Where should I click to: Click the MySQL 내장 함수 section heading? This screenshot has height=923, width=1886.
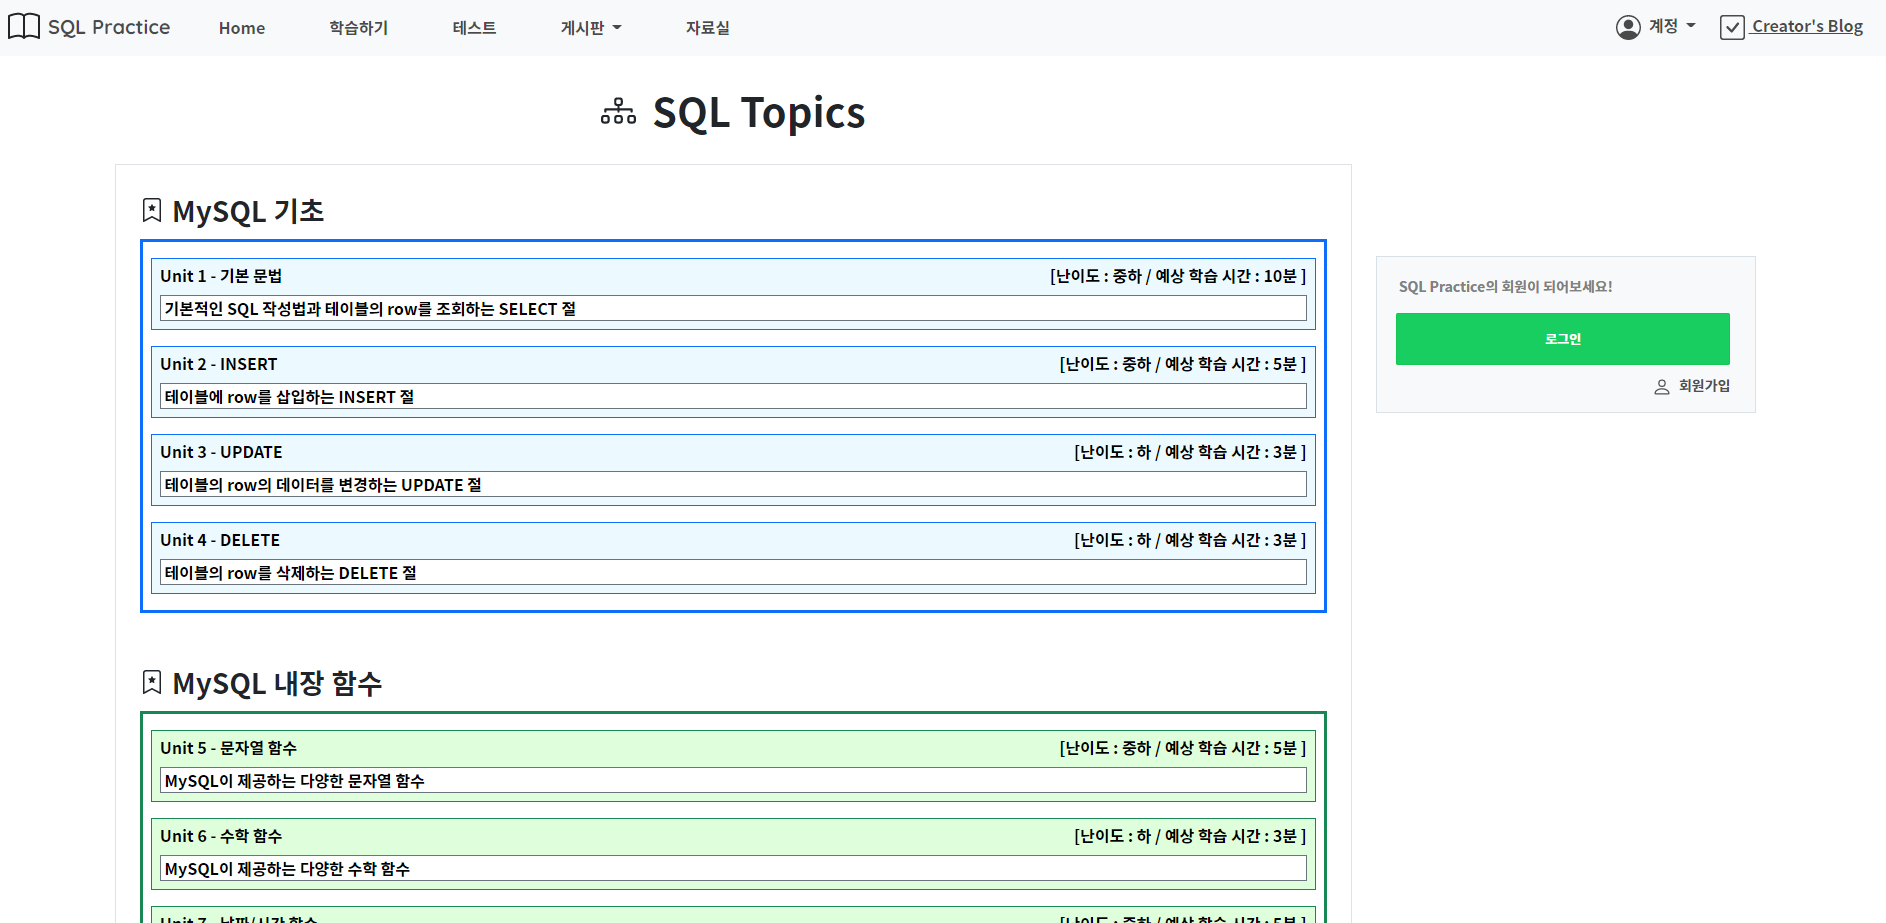[x=277, y=683]
